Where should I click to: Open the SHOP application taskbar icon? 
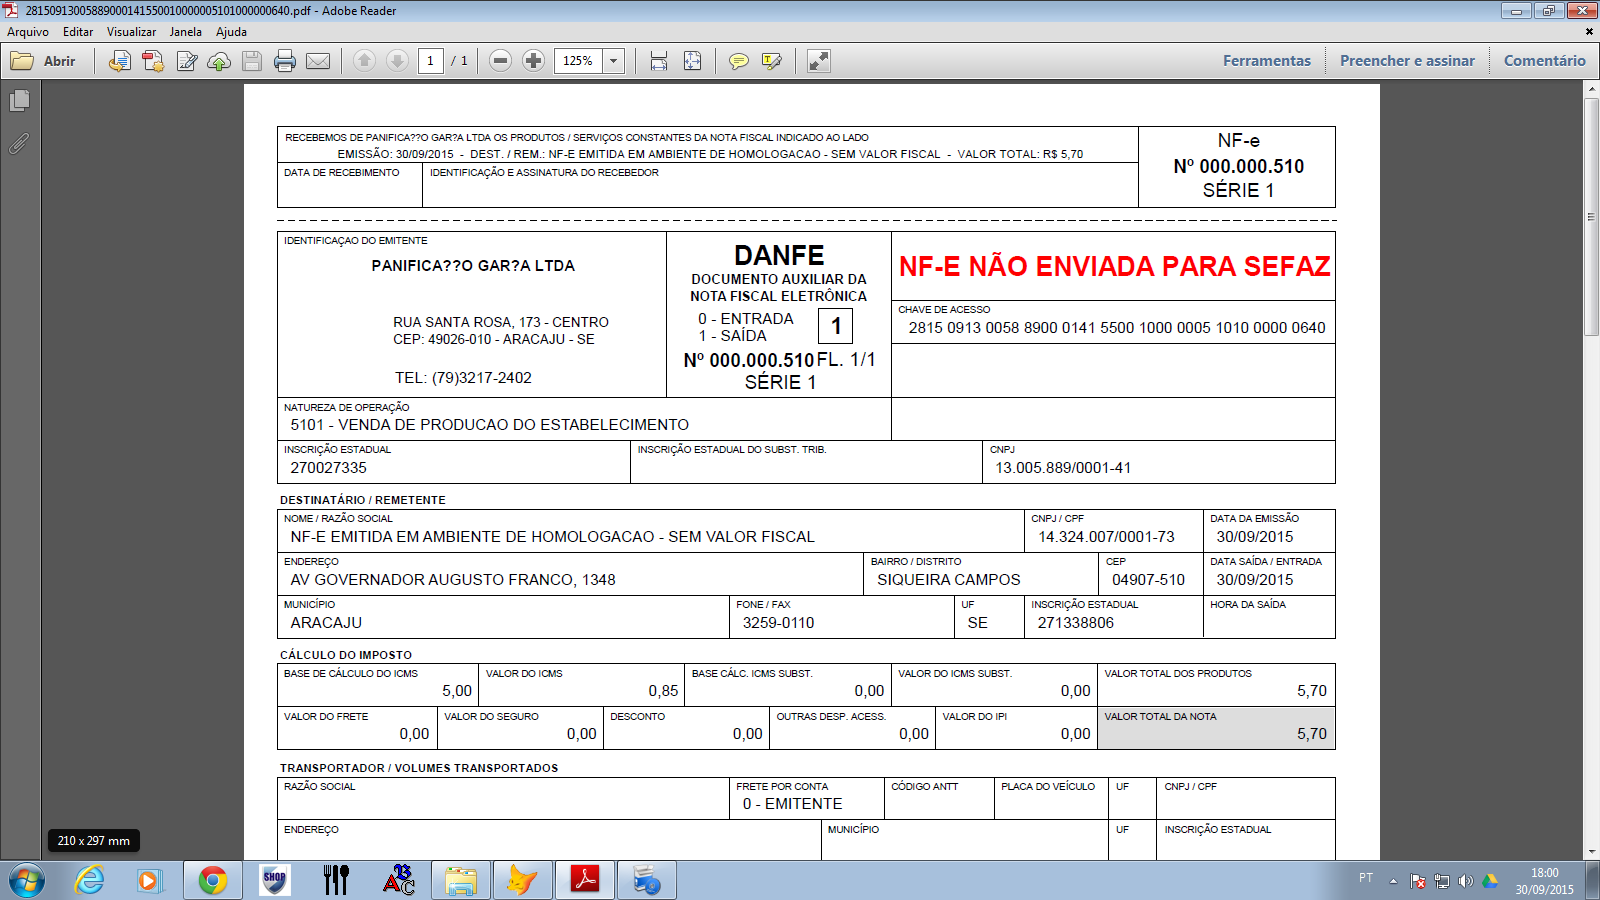pos(274,880)
